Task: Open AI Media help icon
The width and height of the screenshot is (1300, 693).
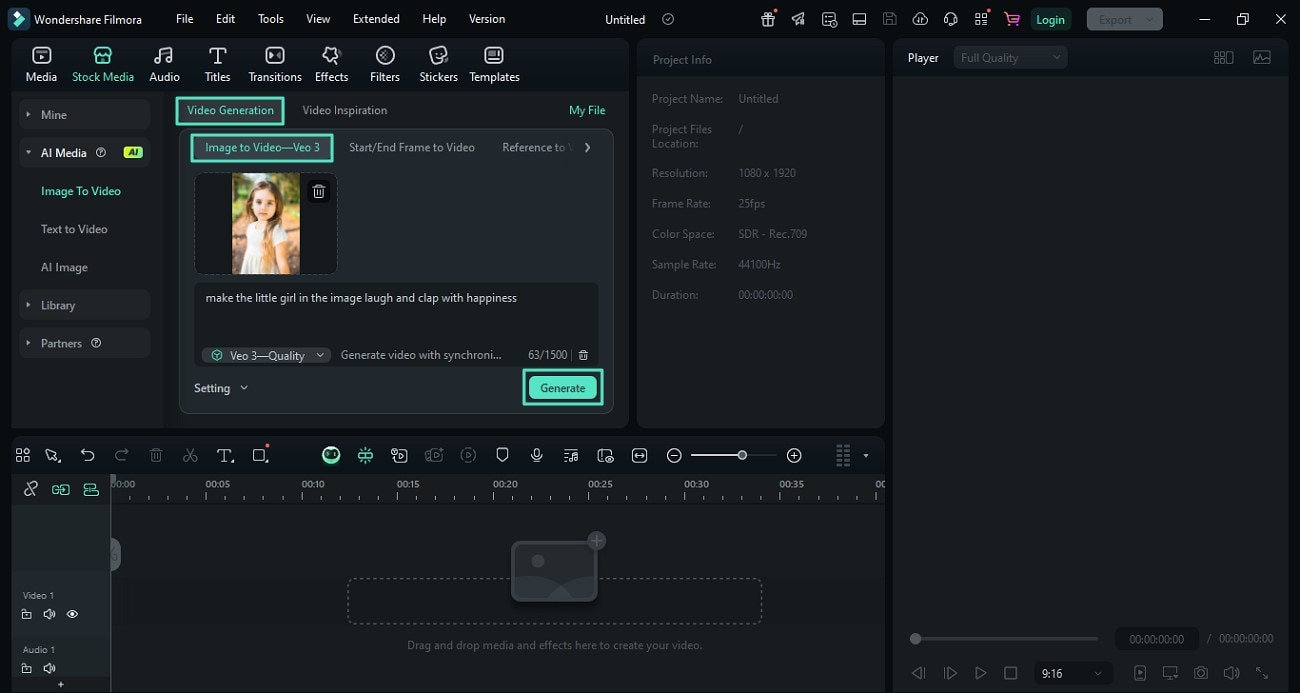Action: pos(100,153)
